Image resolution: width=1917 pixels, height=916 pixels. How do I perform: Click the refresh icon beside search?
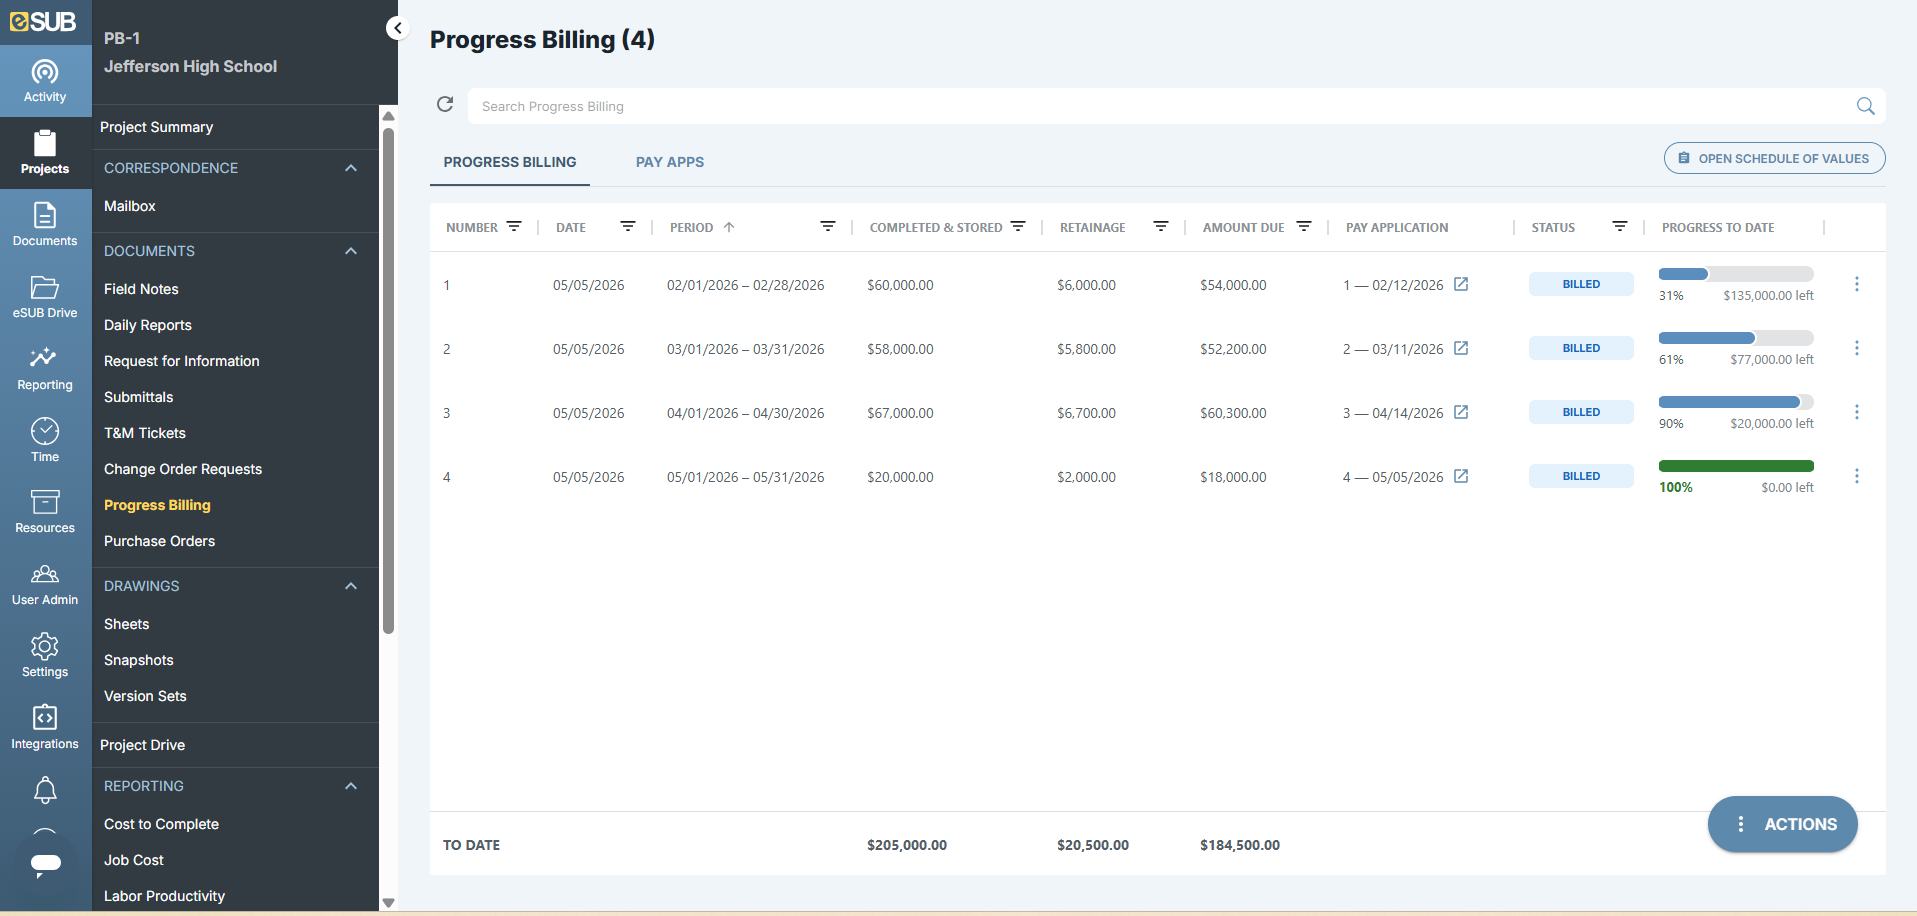point(445,104)
